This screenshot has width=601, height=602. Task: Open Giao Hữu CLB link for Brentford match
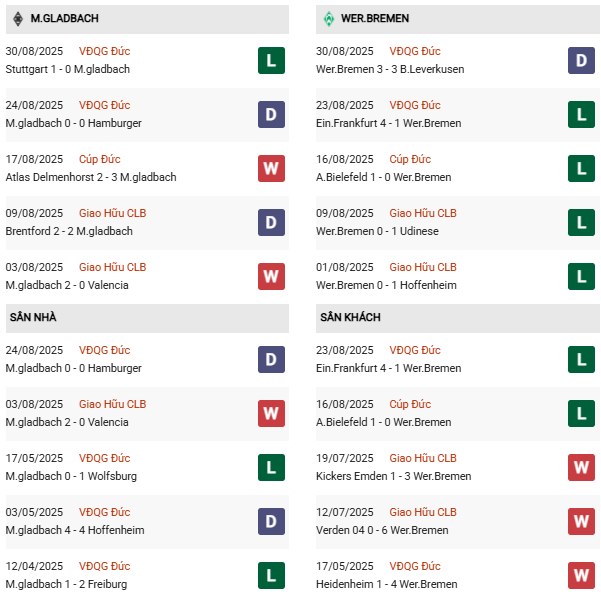pos(113,213)
